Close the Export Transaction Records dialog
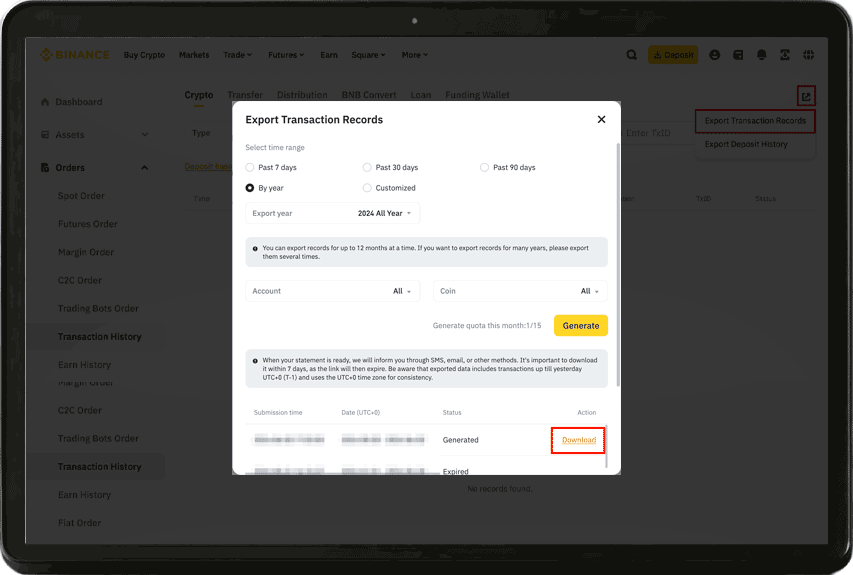The height and width of the screenshot is (575, 853). [x=601, y=119]
